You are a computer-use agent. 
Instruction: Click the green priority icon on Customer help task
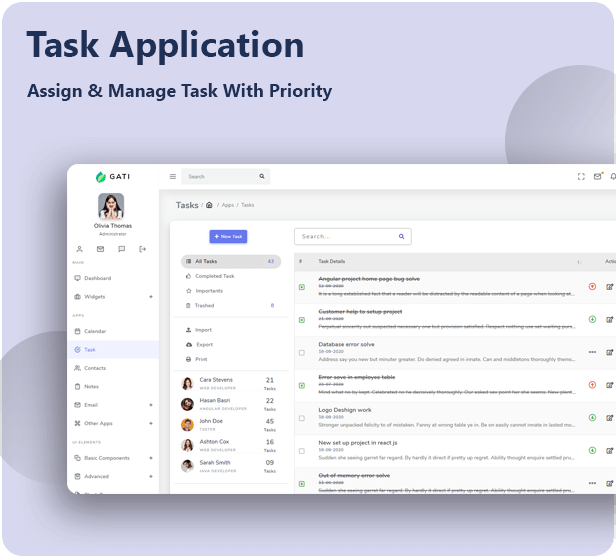click(x=592, y=319)
